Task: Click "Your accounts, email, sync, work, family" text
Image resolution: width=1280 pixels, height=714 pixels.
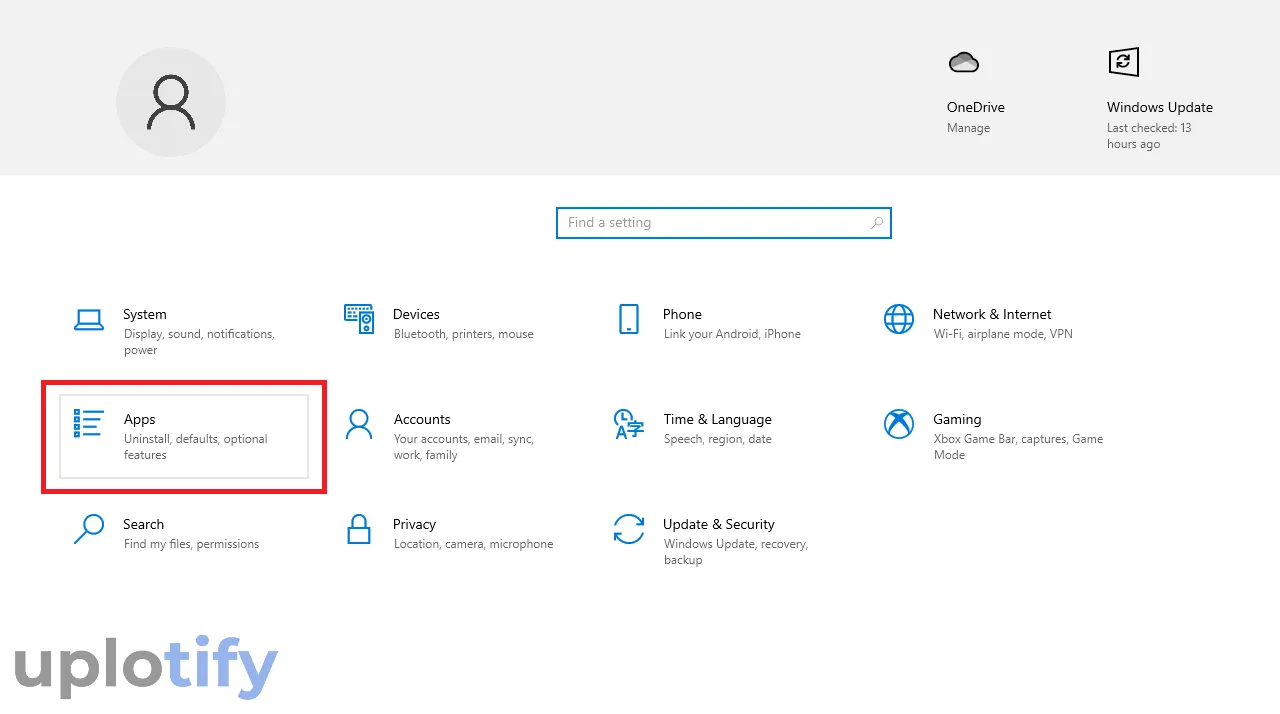Action: pos(464,447)
